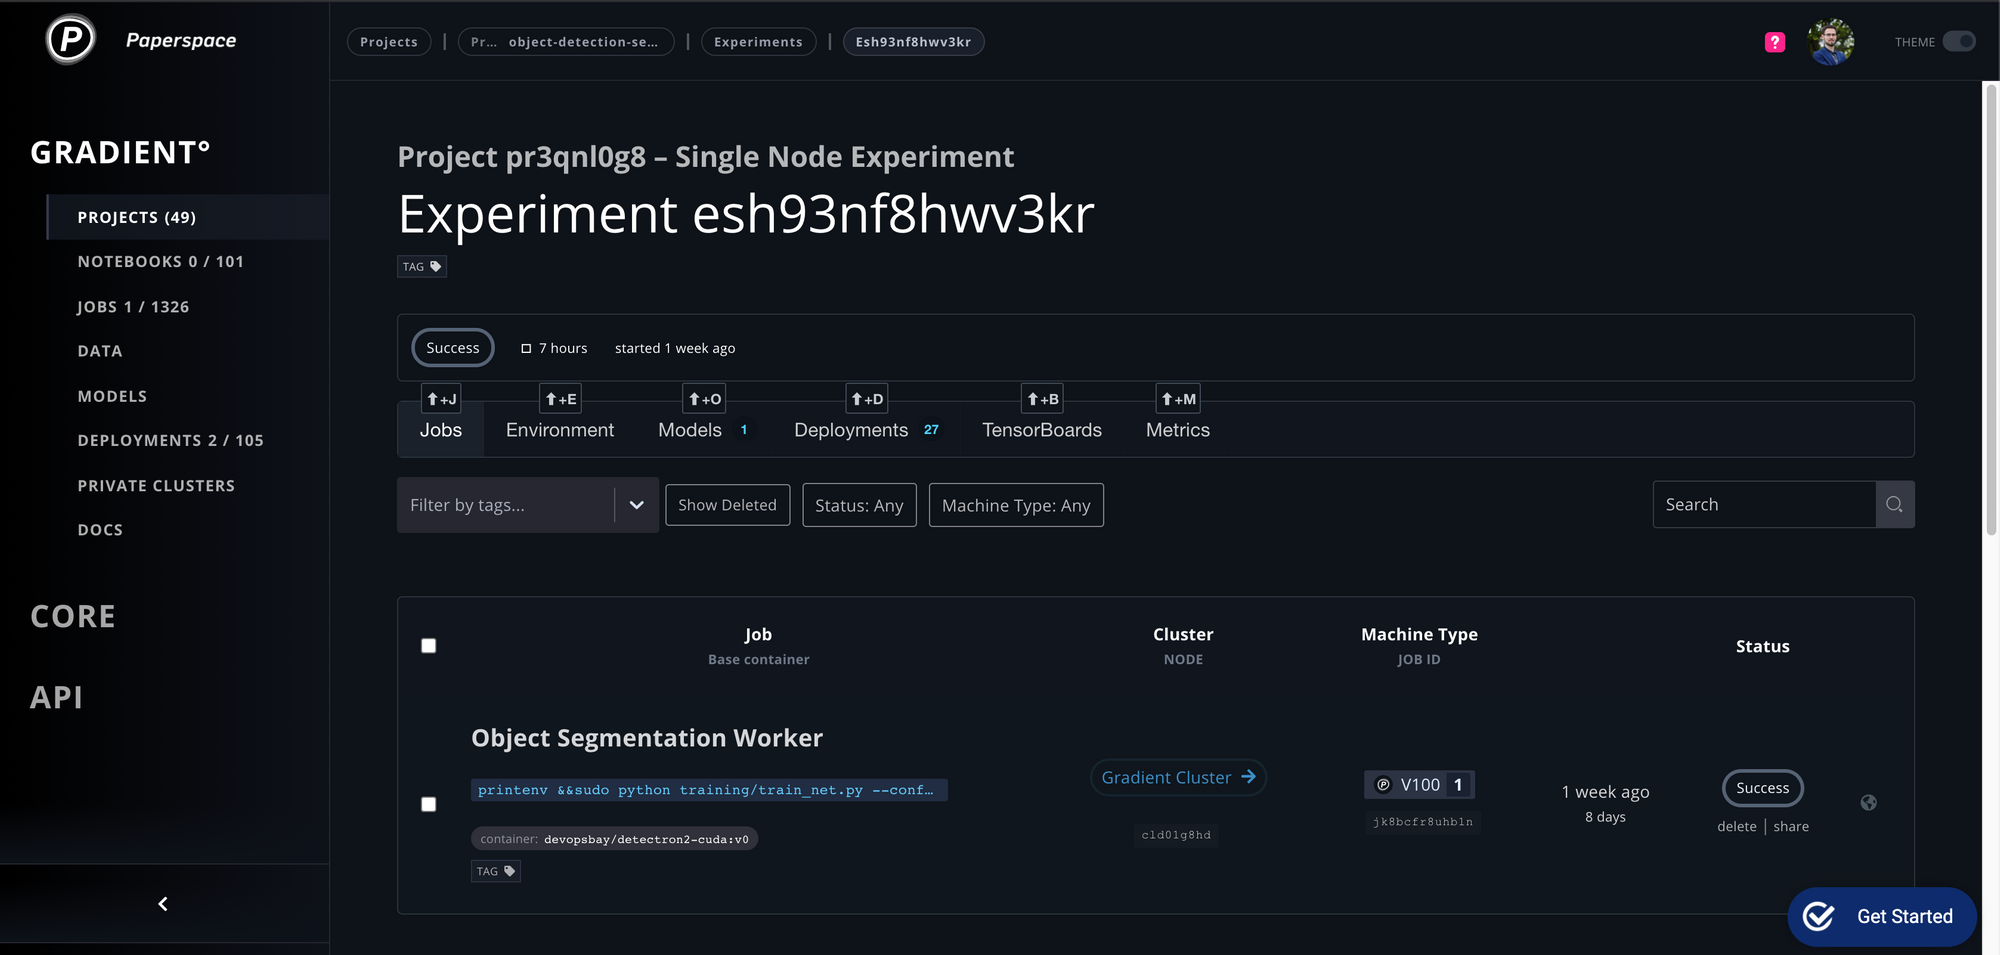Click the Show Deleted button
Viewport: 2000px width, 955px height.
pyautogui.click(x=727, y=505)
